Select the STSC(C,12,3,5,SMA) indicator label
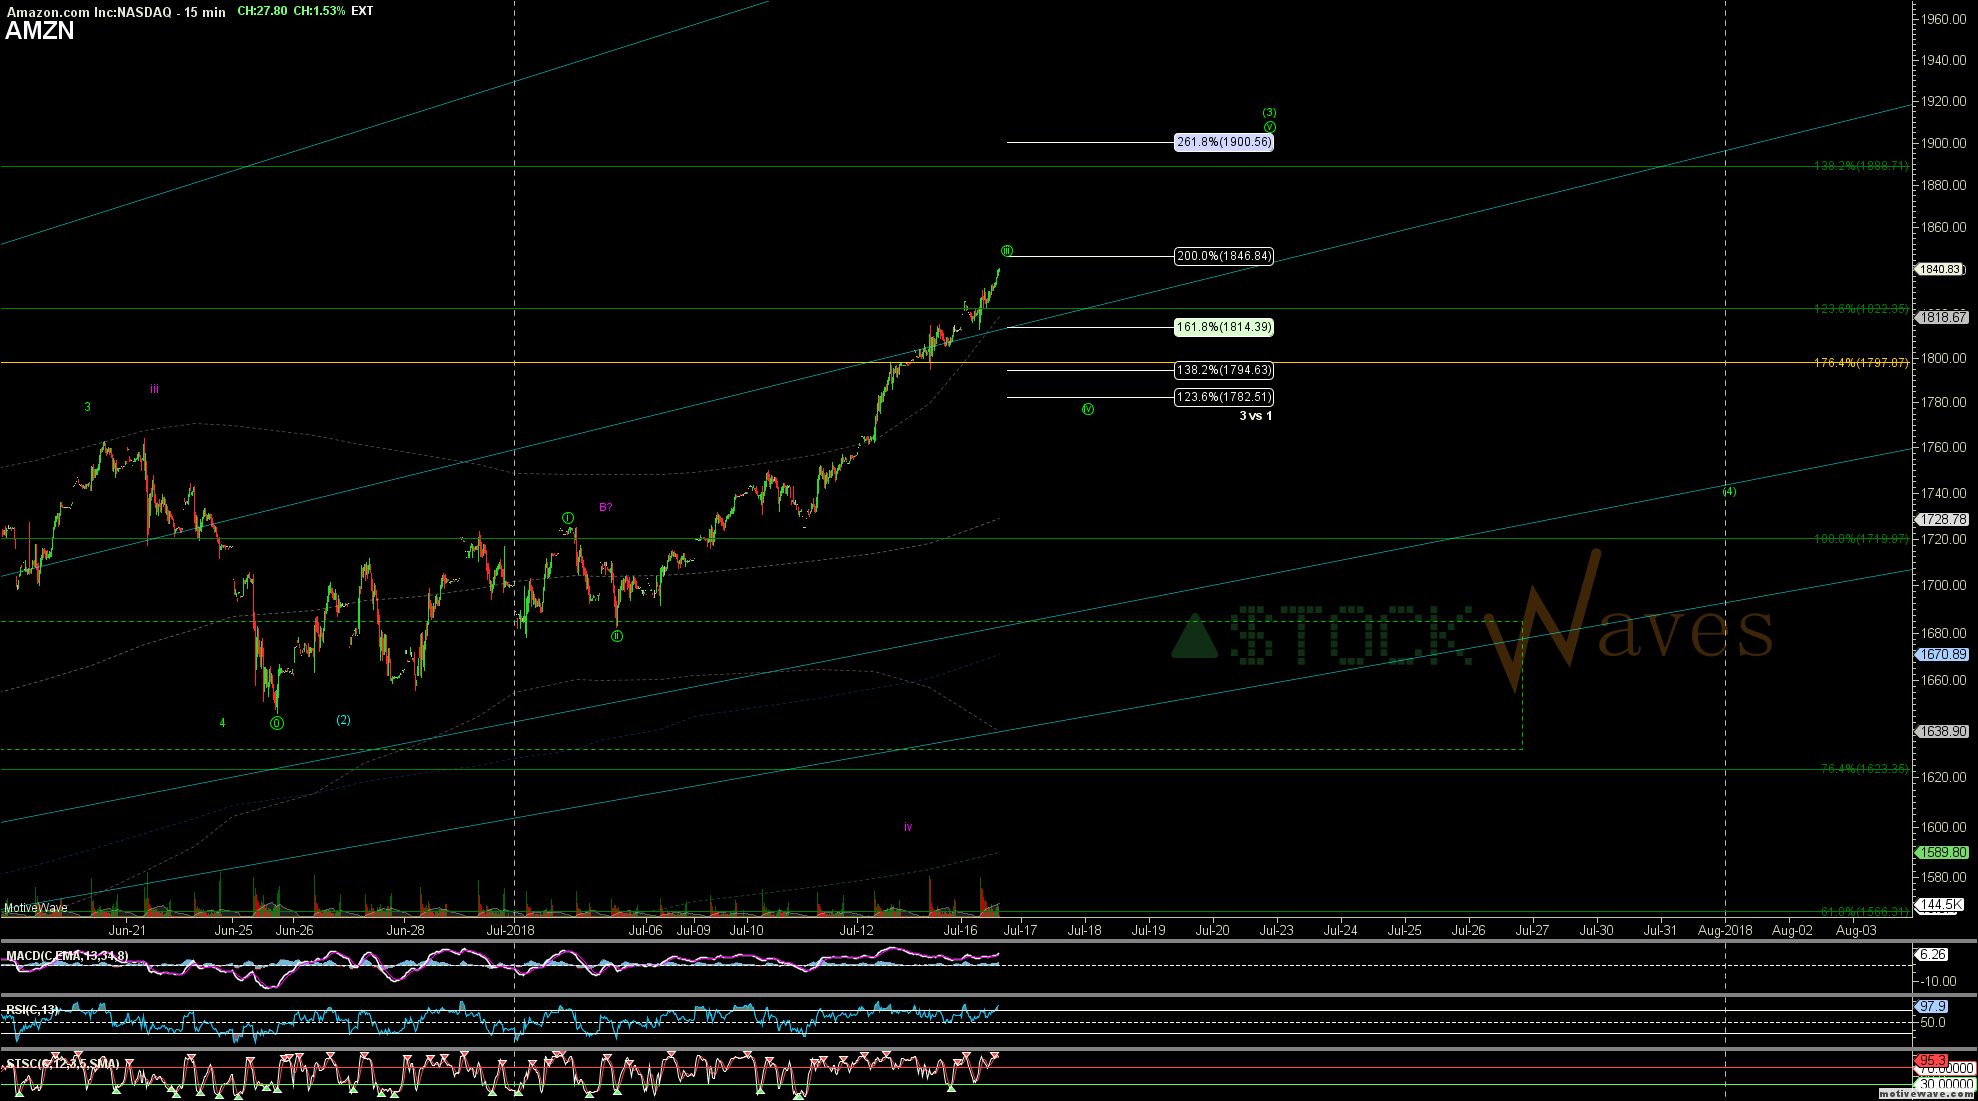This screenshot has width=1978, height=1101. [63, 1064]
